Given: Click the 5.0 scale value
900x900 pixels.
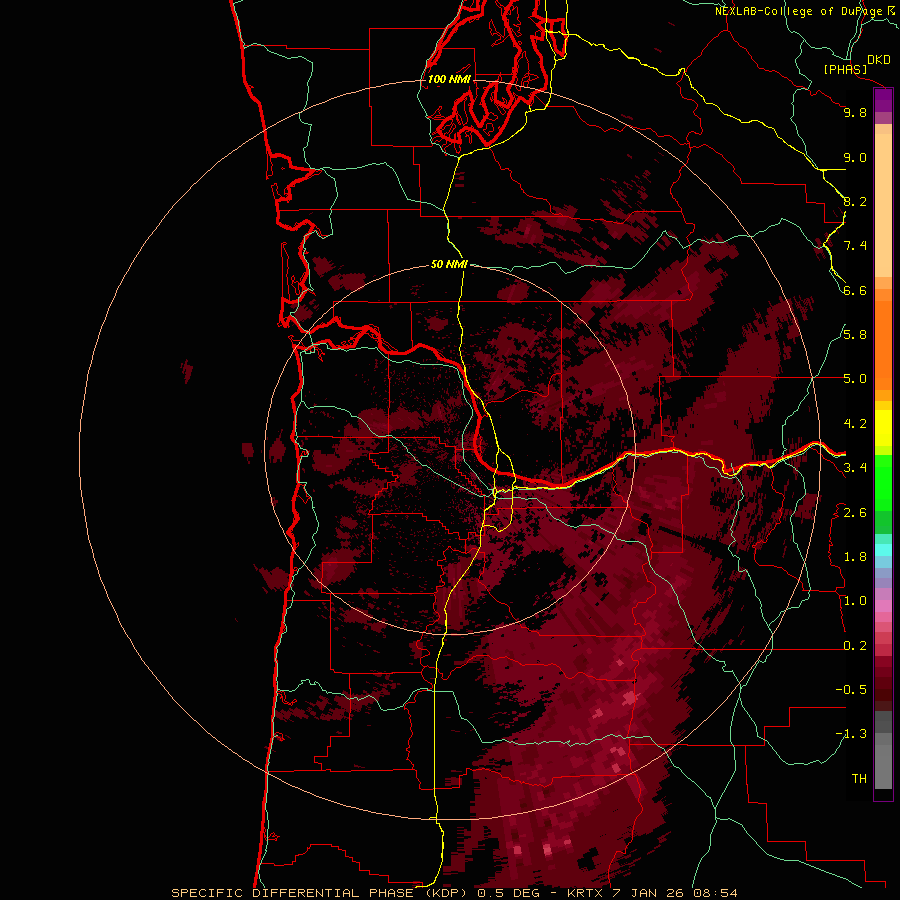Looking at the screenshot, I should pos(855,379).
